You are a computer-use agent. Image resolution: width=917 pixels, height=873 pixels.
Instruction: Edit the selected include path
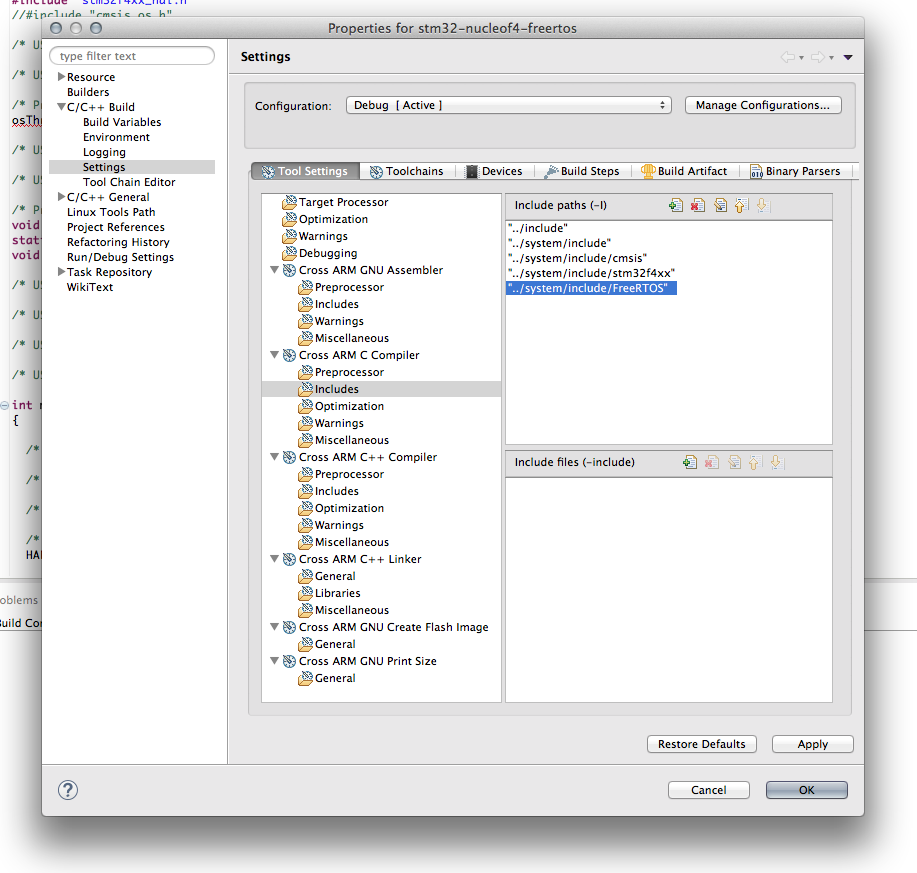coord(720,205)
